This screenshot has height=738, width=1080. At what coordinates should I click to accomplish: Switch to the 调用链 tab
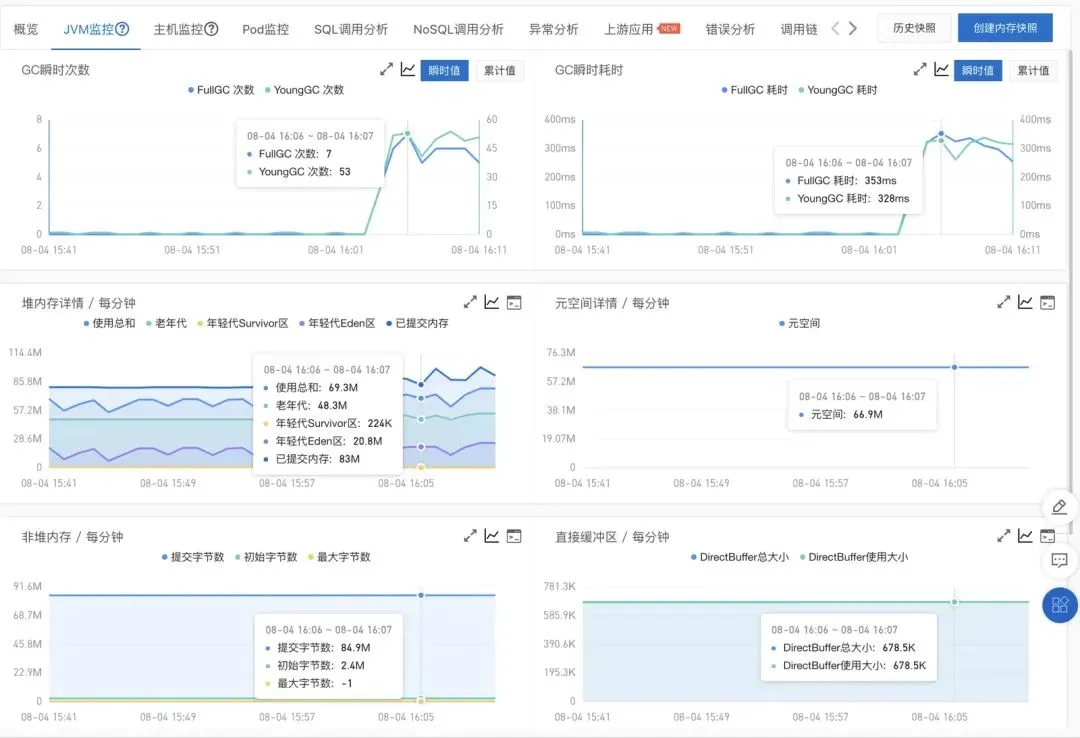pyautogui.click(x=799, y=29)
